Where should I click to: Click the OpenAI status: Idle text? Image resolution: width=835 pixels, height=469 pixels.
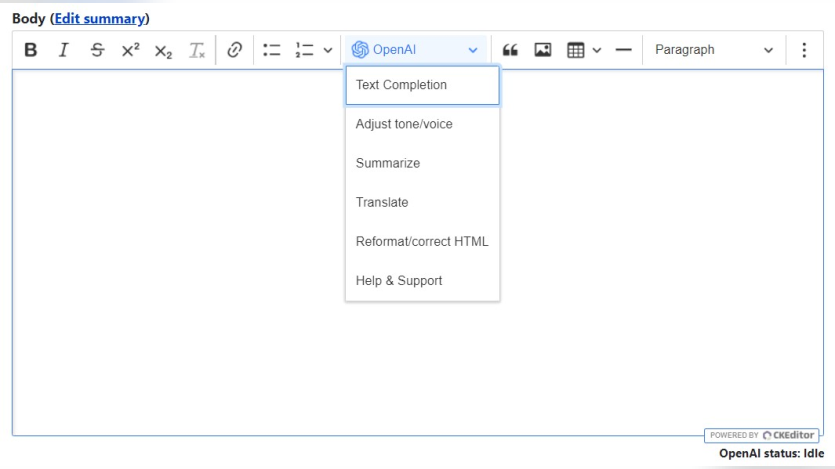point(772,454)
